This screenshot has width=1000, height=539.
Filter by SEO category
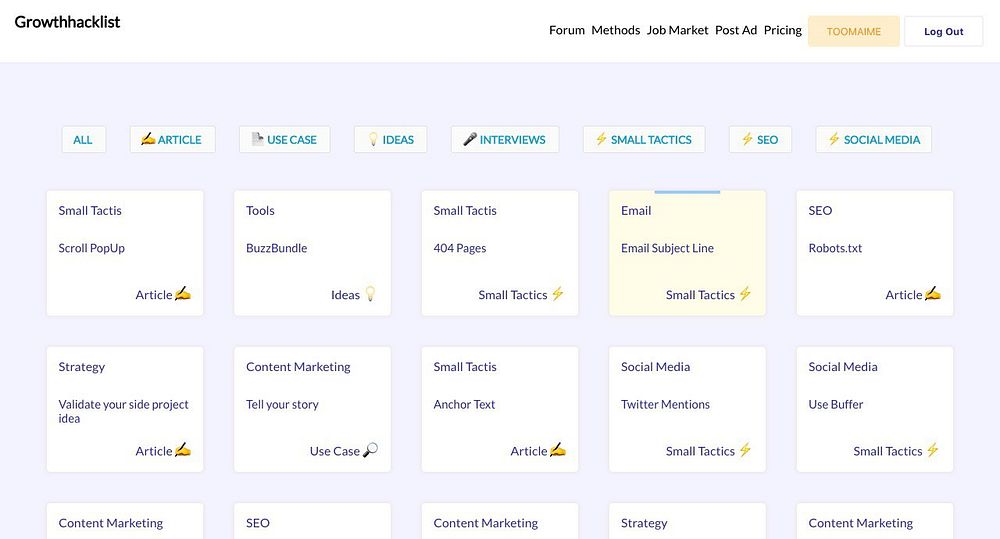[x=760, y=140]
